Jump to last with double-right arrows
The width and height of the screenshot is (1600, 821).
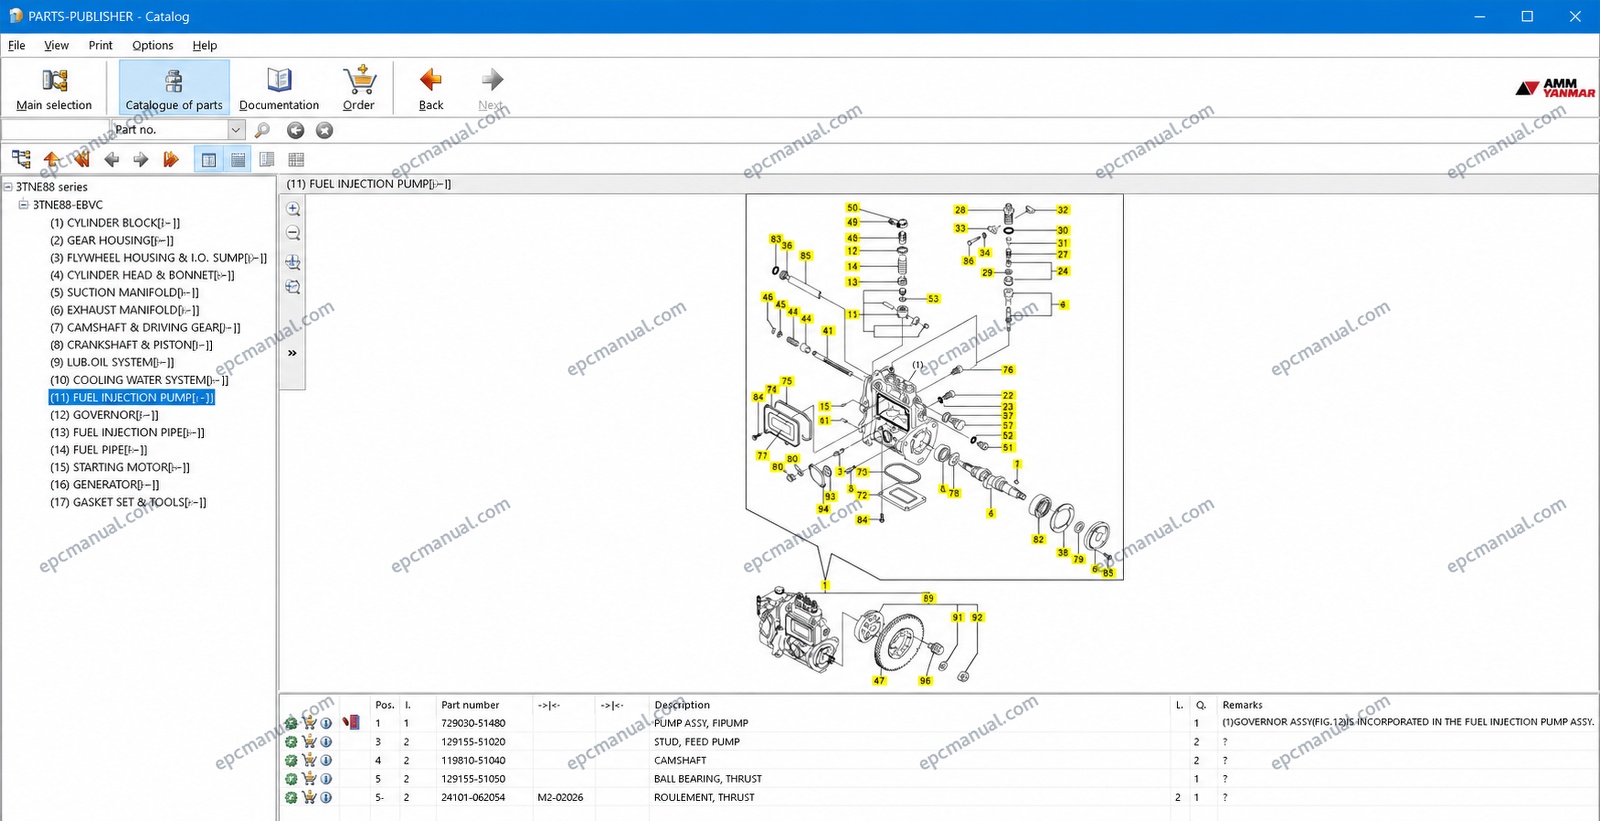tap(171, 159)
